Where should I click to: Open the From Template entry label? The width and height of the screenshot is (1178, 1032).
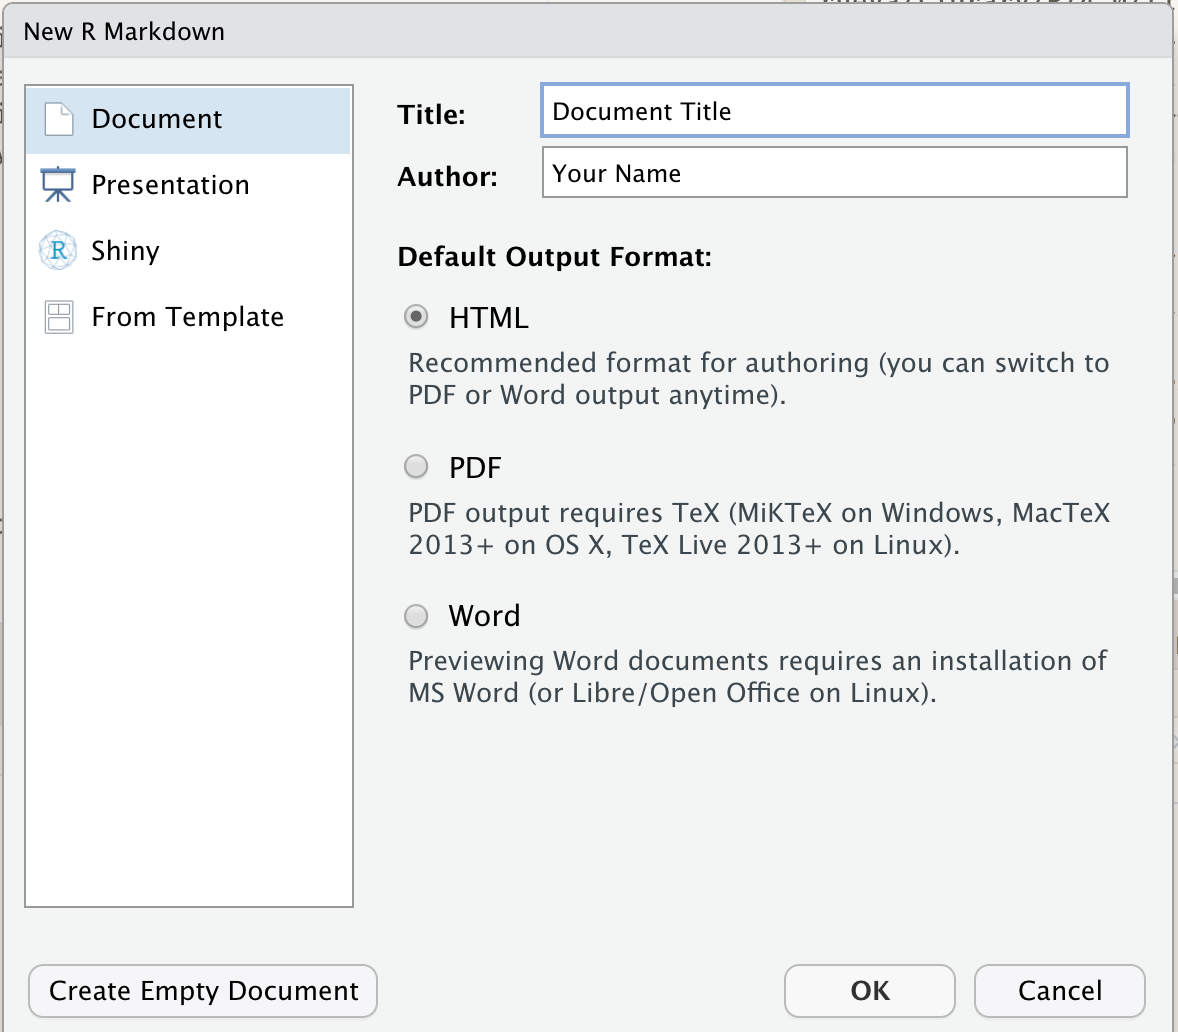click(187, 317)
